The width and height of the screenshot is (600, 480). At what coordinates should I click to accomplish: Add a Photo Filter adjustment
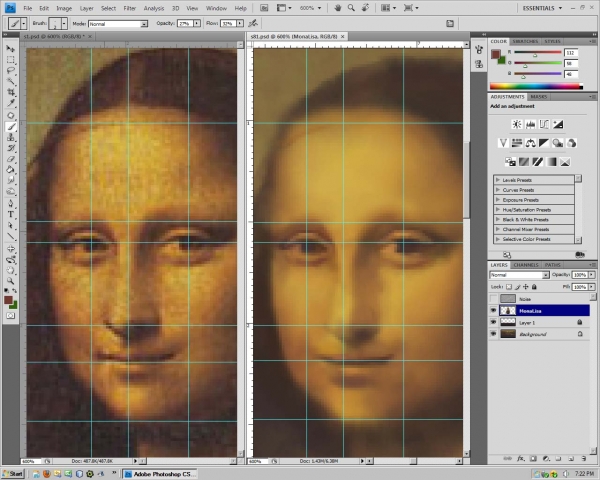coord(558,143)
